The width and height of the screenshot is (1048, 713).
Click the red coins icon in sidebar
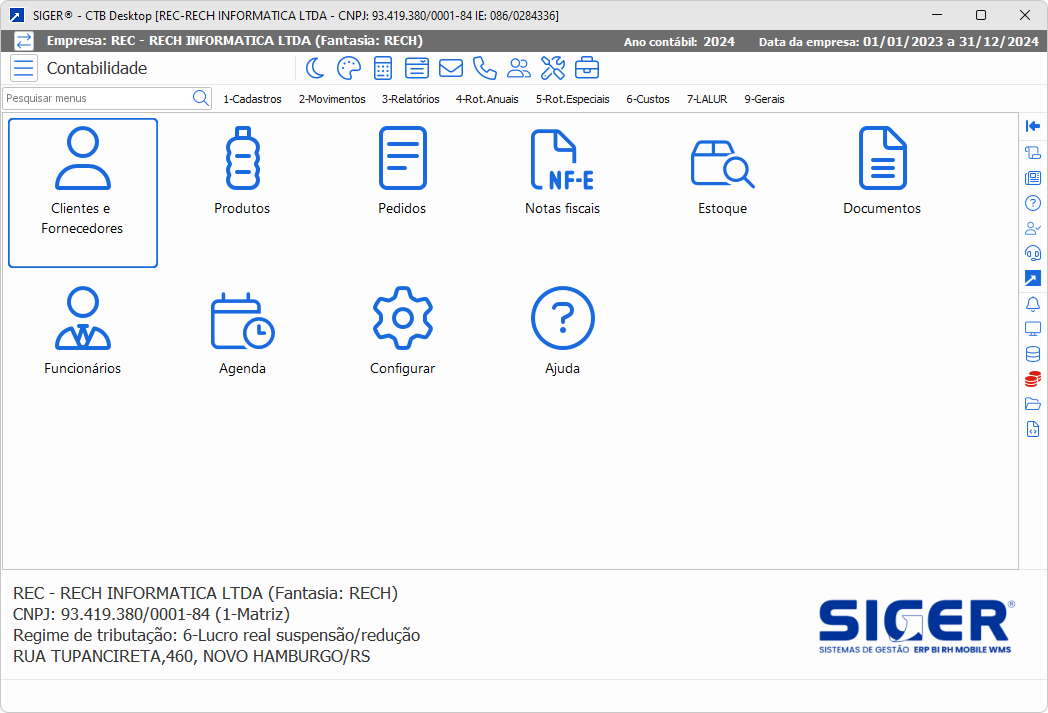click(1033, 379)
